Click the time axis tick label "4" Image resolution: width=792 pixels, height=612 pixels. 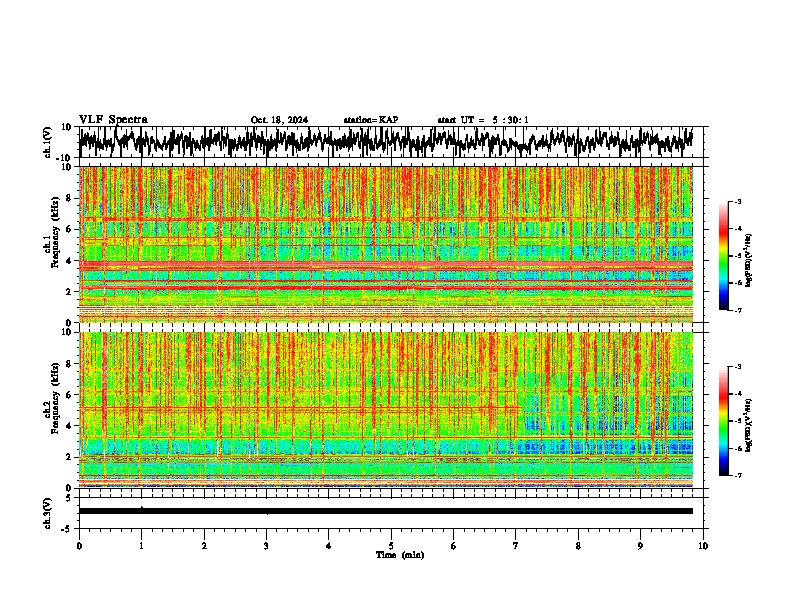[x=329, y=546]
